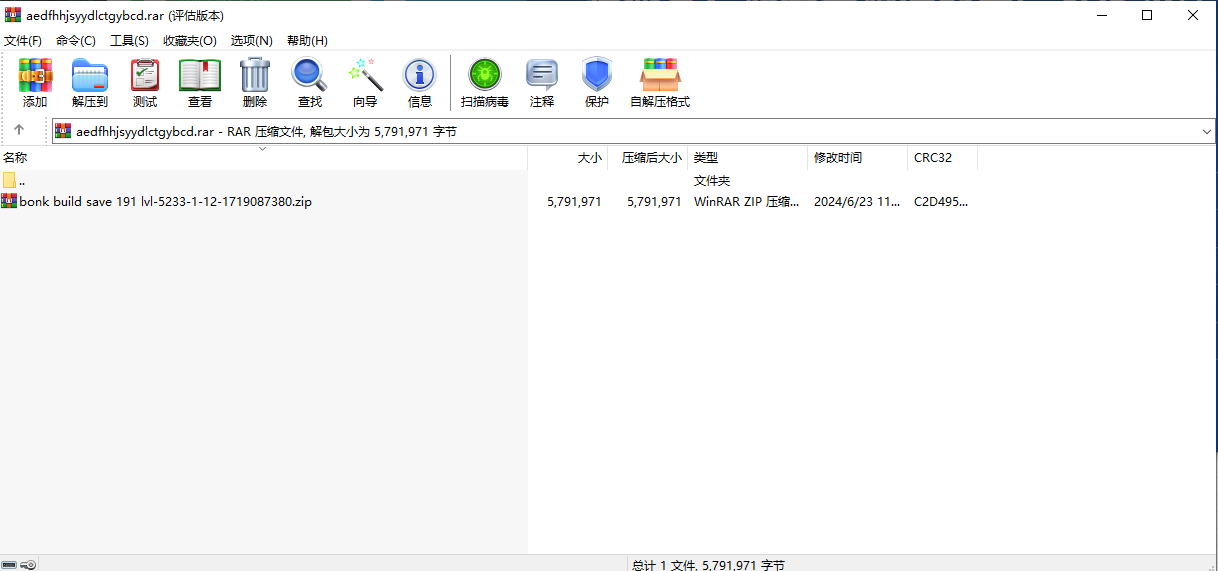The height and width of the screenshot is (571, 1218).
Task: Click the 保护 (Protect) shield icon
Action: pyautogui.click(x=597, y=75)
